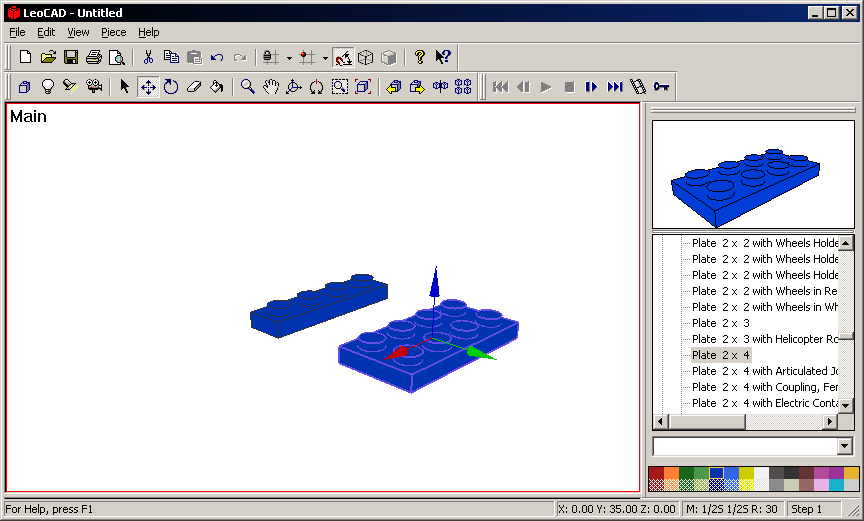The height and width of the screenshot is (521, 864).
Task: Open the piece search combo box dropdown
Action: click(x=845, y=446)
